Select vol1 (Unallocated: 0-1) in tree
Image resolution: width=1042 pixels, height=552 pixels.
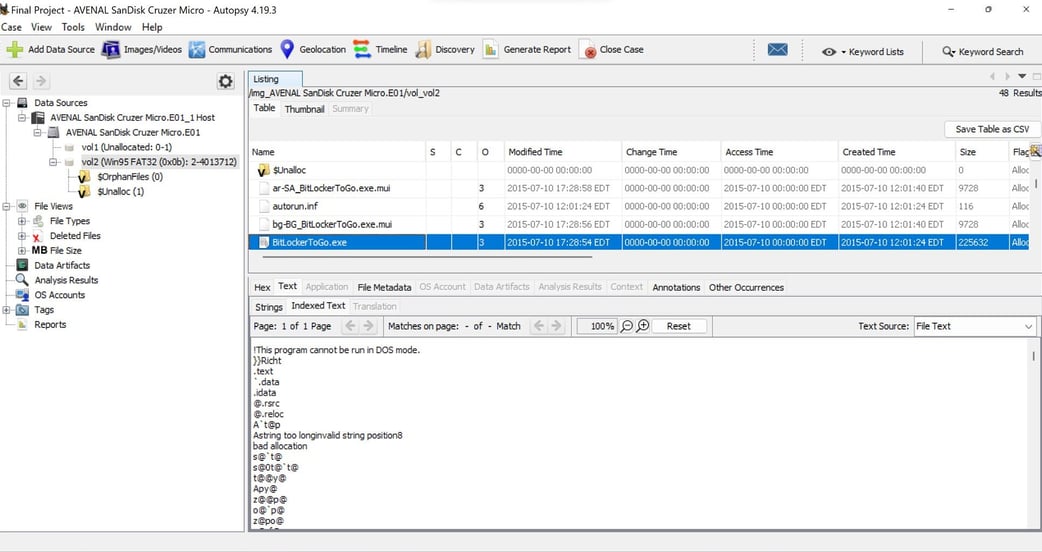click(126, 147)
